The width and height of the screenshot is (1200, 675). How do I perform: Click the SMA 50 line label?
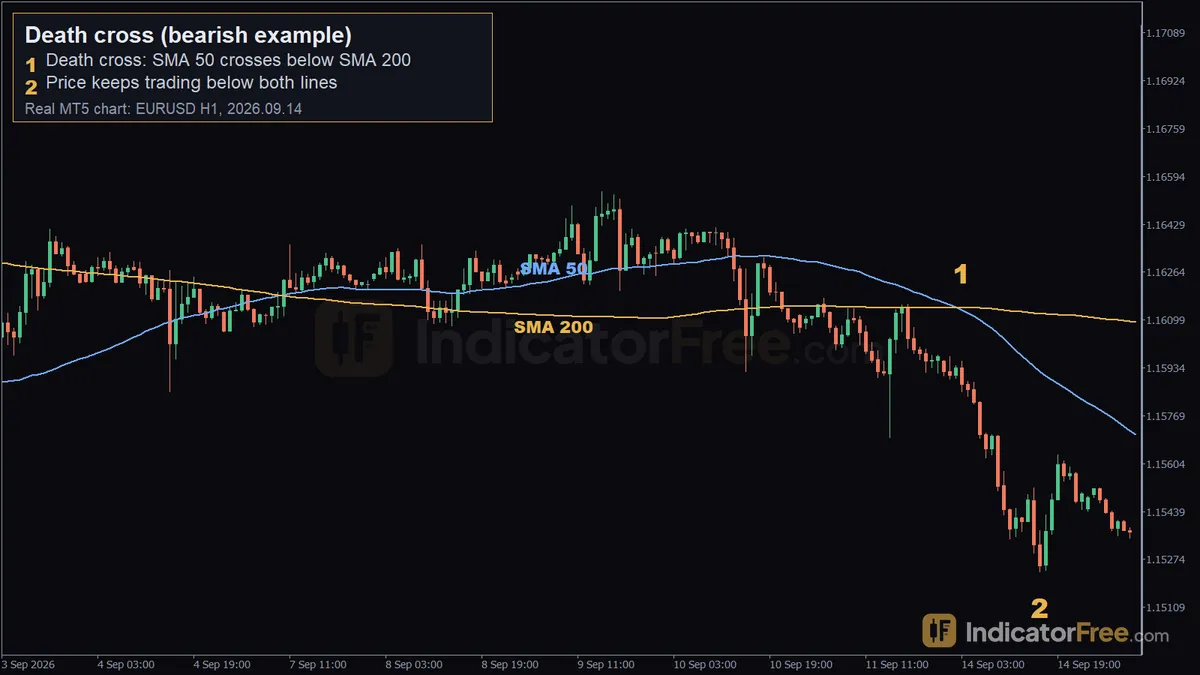[555, 269]
